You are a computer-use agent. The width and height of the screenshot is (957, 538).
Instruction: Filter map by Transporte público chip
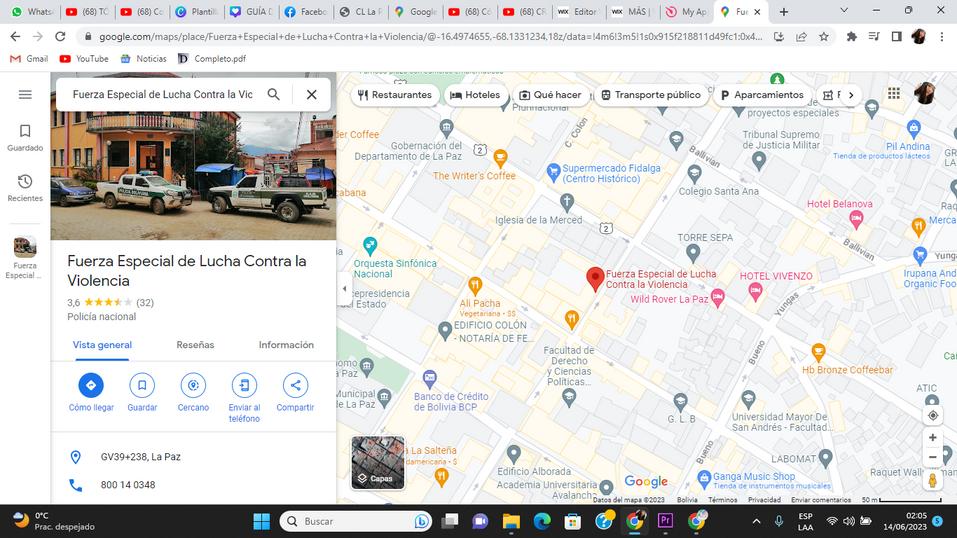point(651,95)
